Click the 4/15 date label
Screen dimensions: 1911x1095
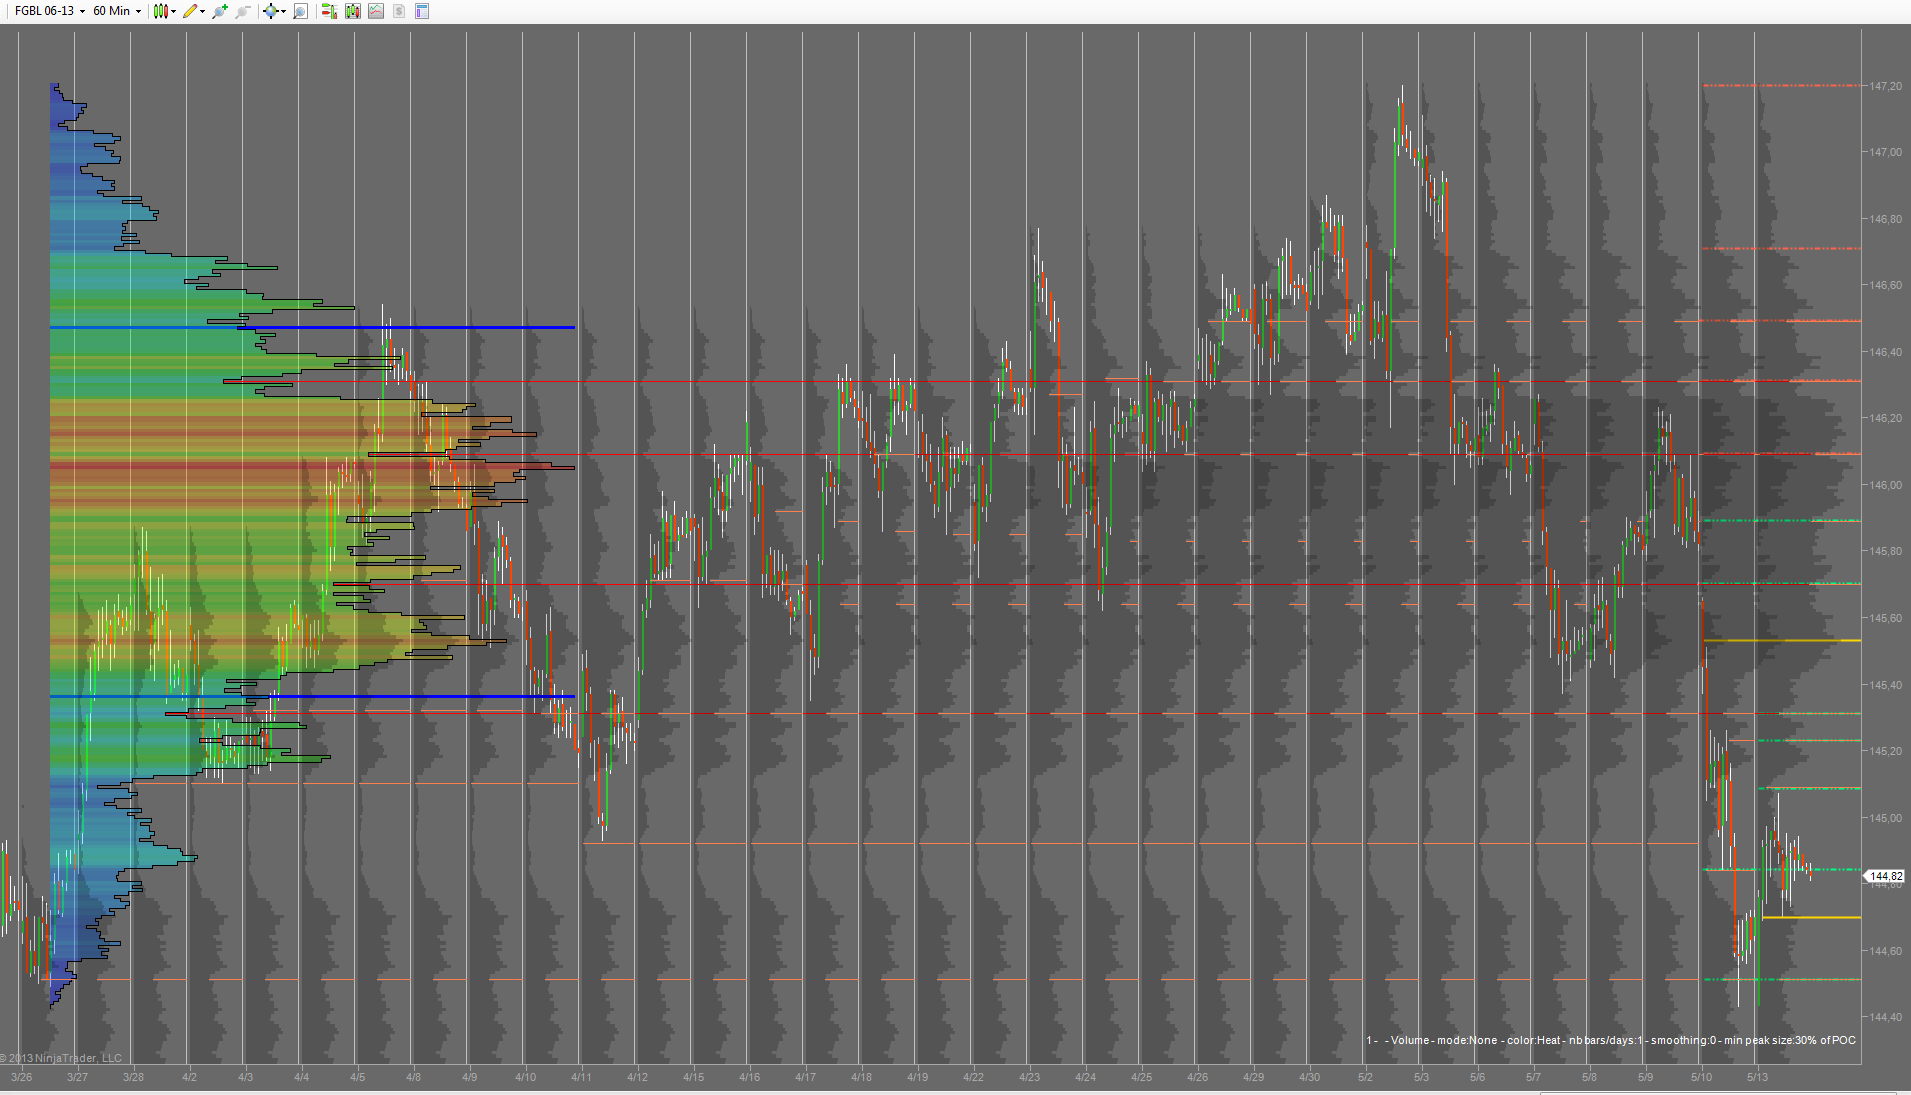pyautogui.click(x=694, y=1077)
